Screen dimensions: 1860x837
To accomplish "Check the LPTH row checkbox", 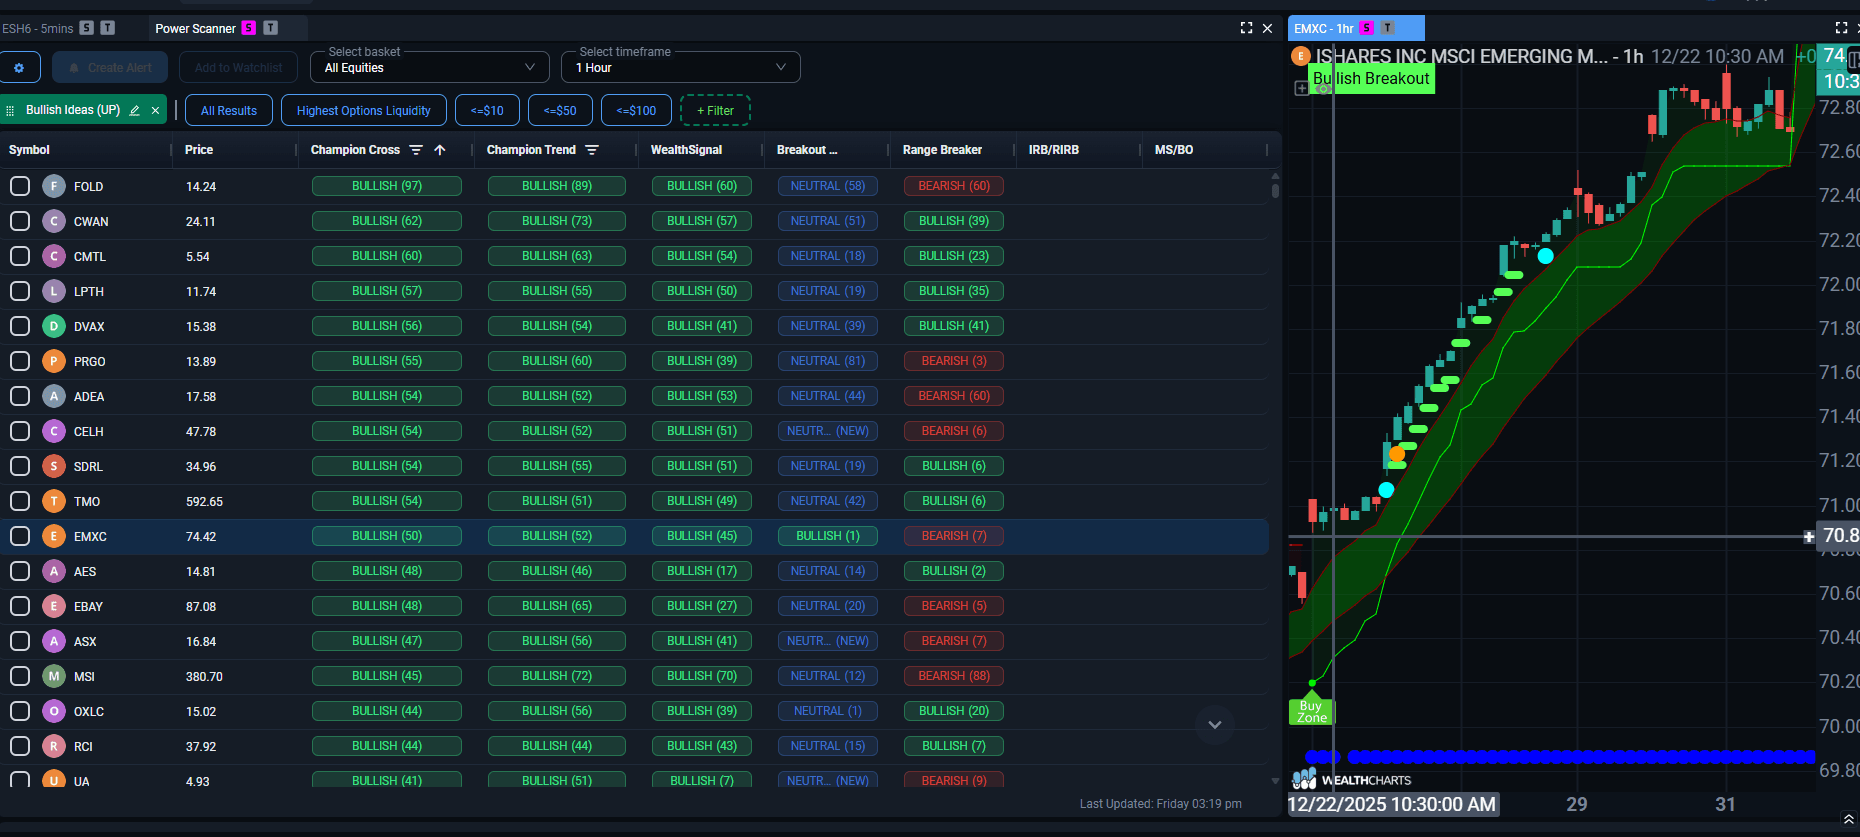I will pyautogui.click(x=20, y=291).
